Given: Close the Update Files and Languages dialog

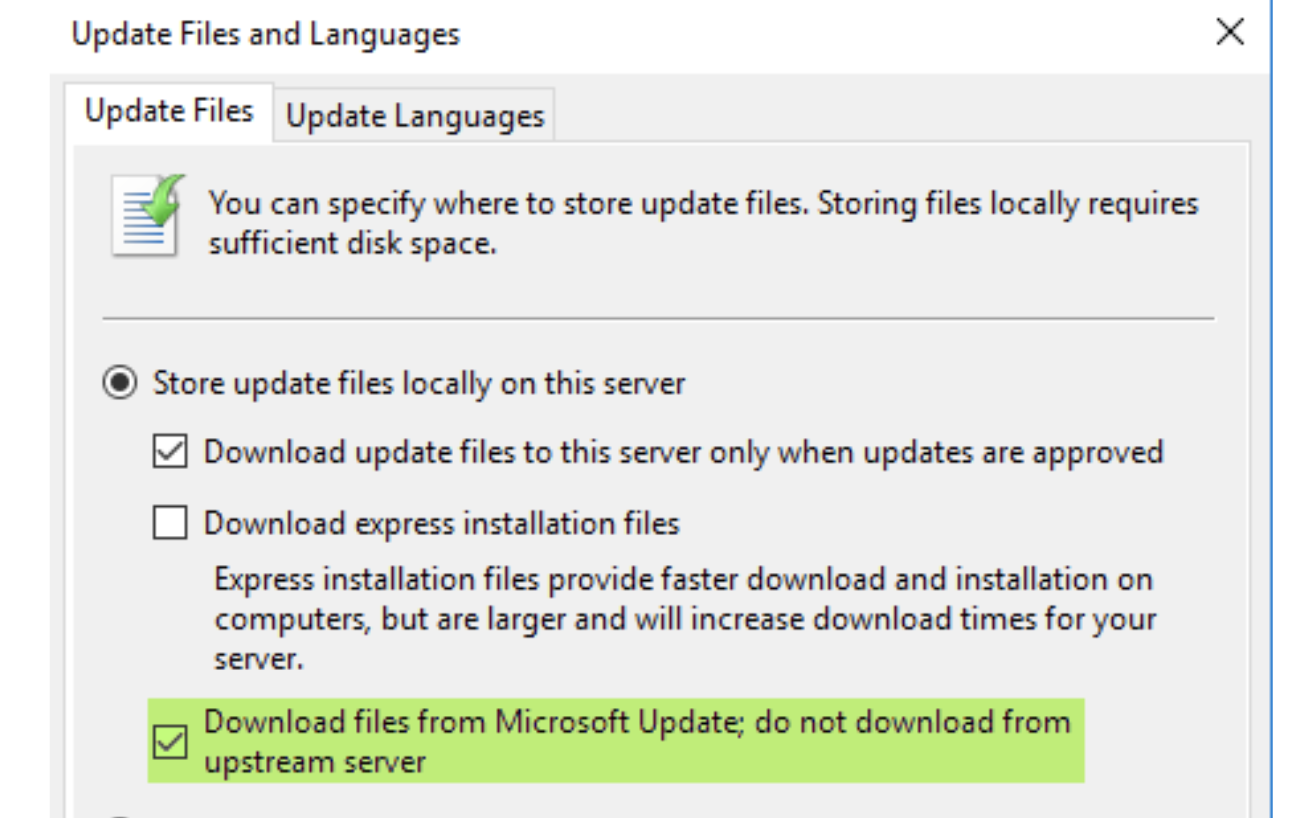Looking at the screenshot, I should coord(1229,33).
